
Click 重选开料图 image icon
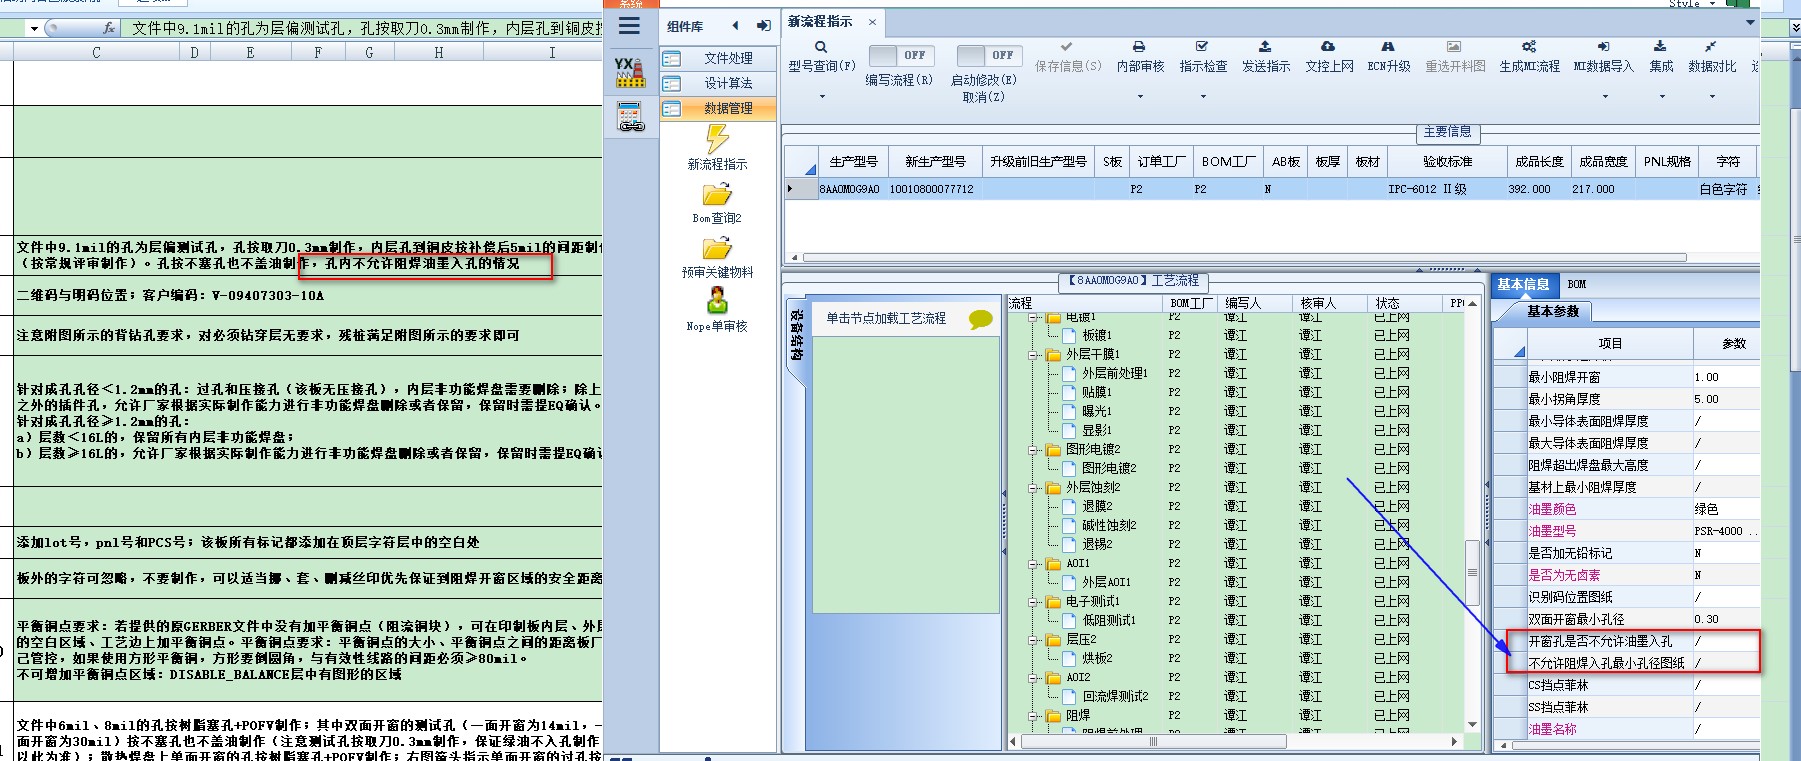tap(1454, 47)
